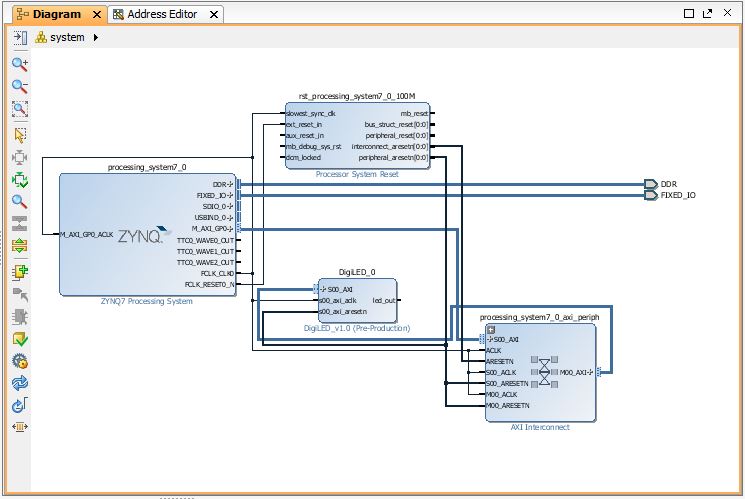Select the FCLK_RESET0_N pin
Viewport: 745px width, 499px height.
pyautogui.click(x=209, y=285)
